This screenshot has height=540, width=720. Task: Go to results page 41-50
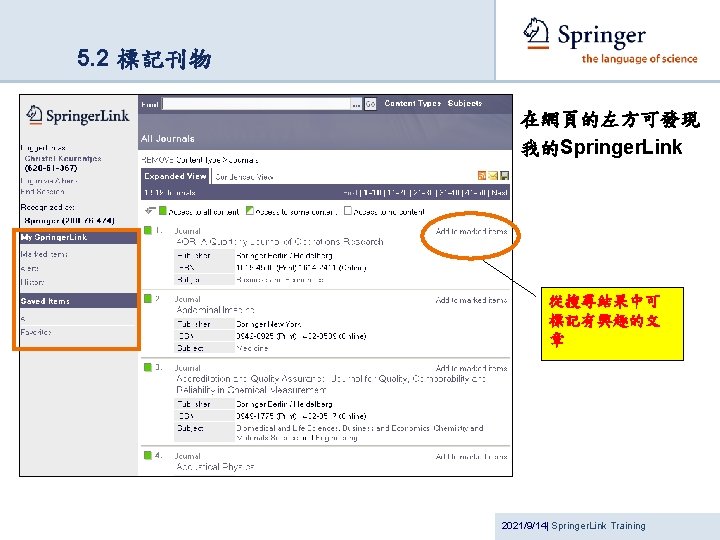(x=475, y=193)
